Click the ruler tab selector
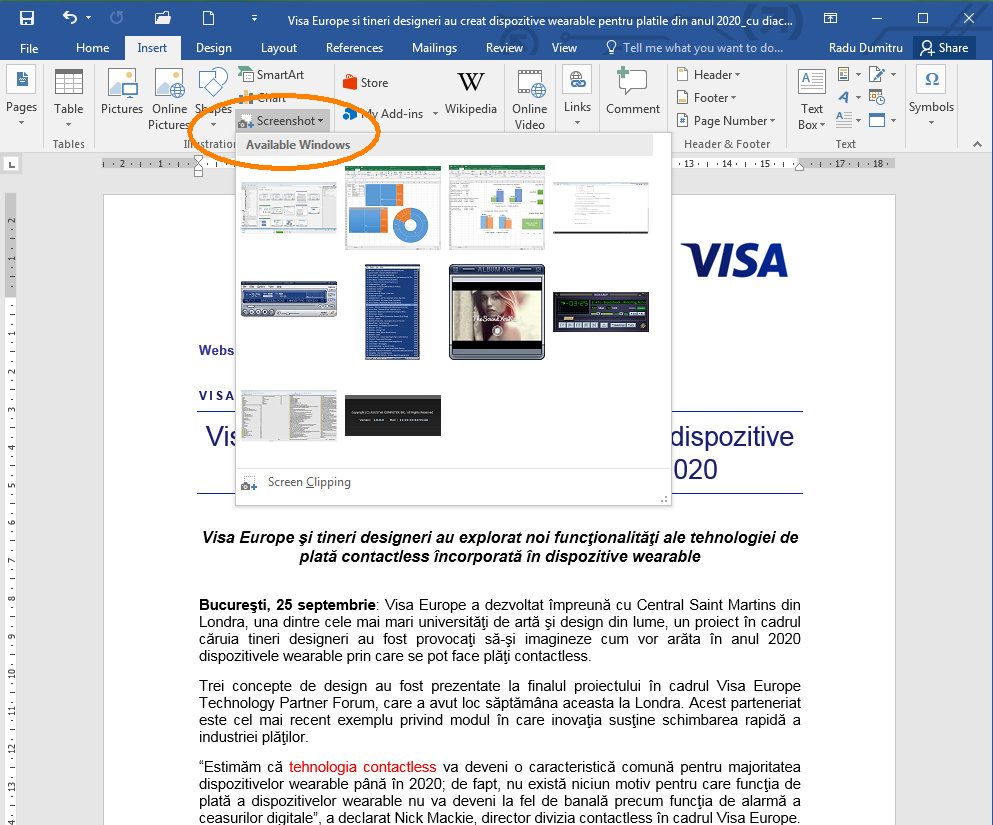Image resolution: width=993 pixels, height=825 pixels. pyautogui.click(x=11, y=165)
